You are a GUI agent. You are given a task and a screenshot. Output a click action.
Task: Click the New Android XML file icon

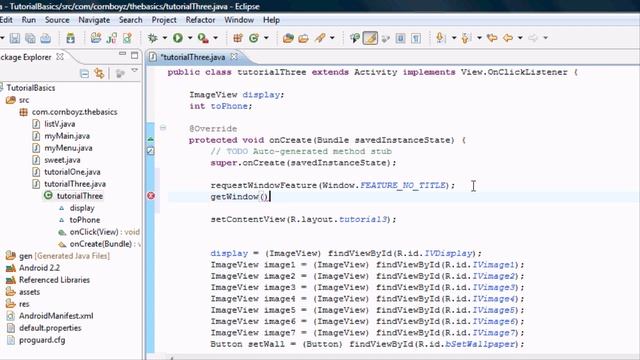pos(127,38)
